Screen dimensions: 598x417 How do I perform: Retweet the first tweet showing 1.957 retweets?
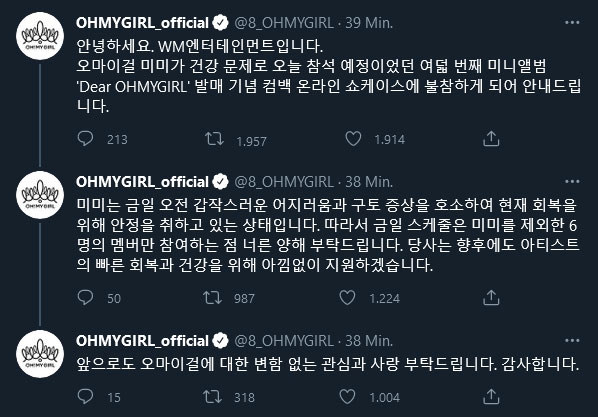pos(214,139)
